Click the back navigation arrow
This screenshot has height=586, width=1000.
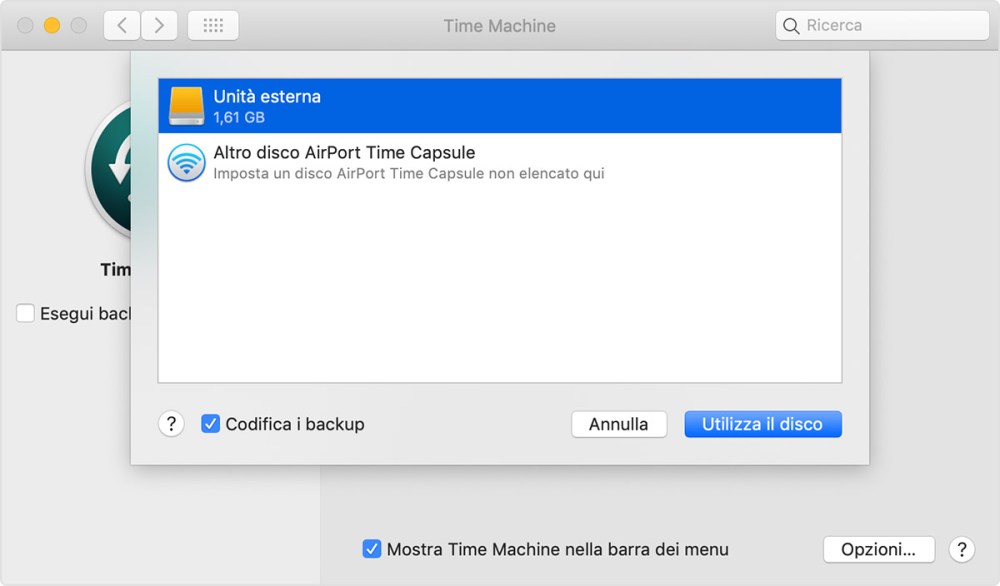[121, 25]
